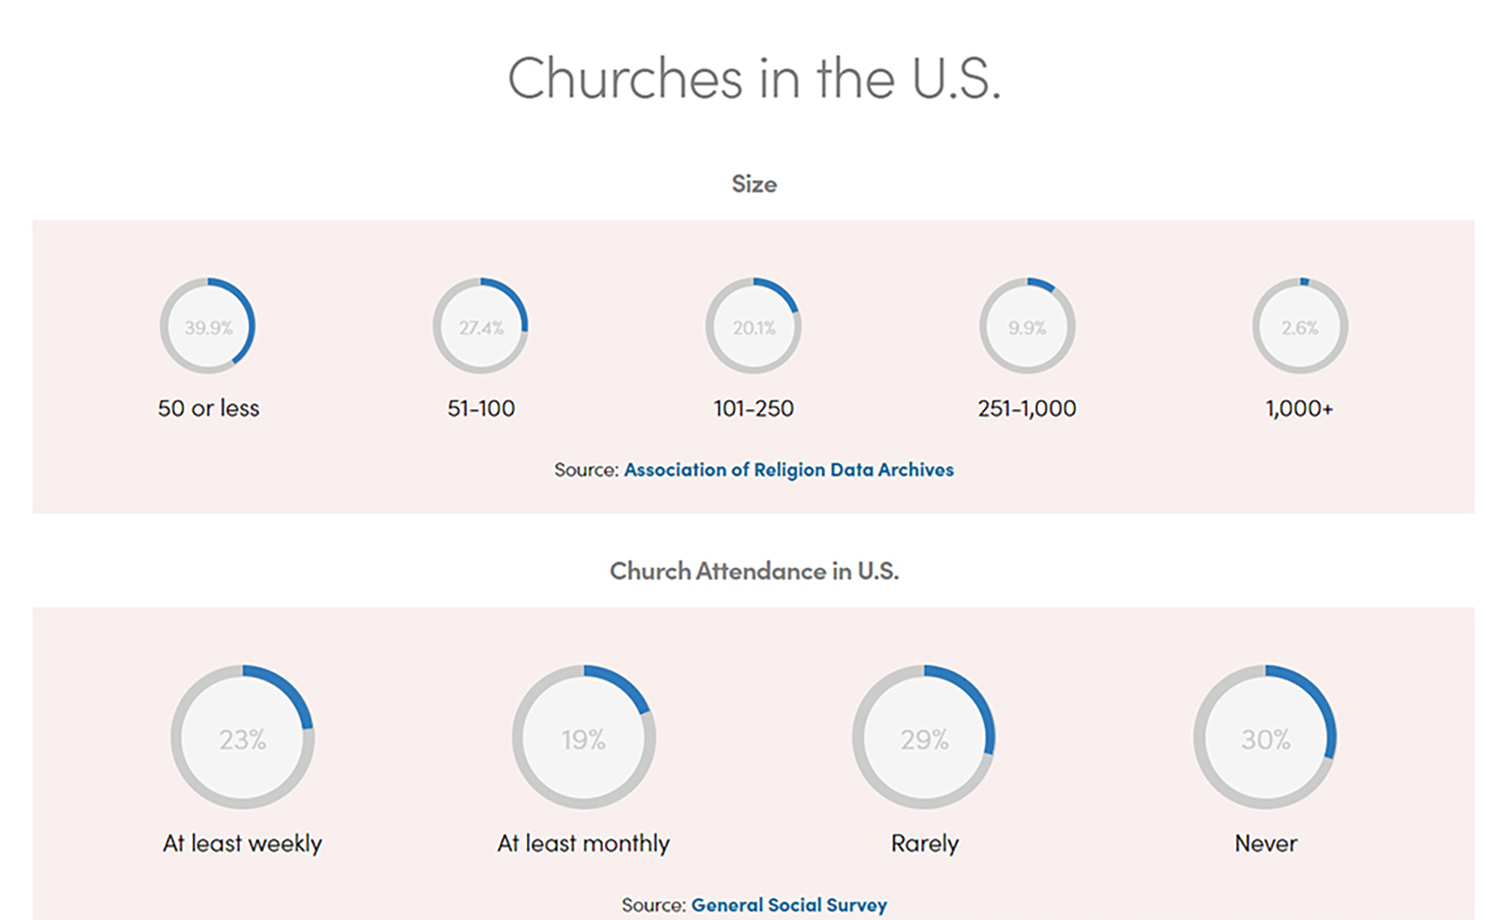Click the "Church Attendance in U.S." heading
The width and height of the screenshot is (1500, 920).
pyautogui.click(x=754, y=571)
